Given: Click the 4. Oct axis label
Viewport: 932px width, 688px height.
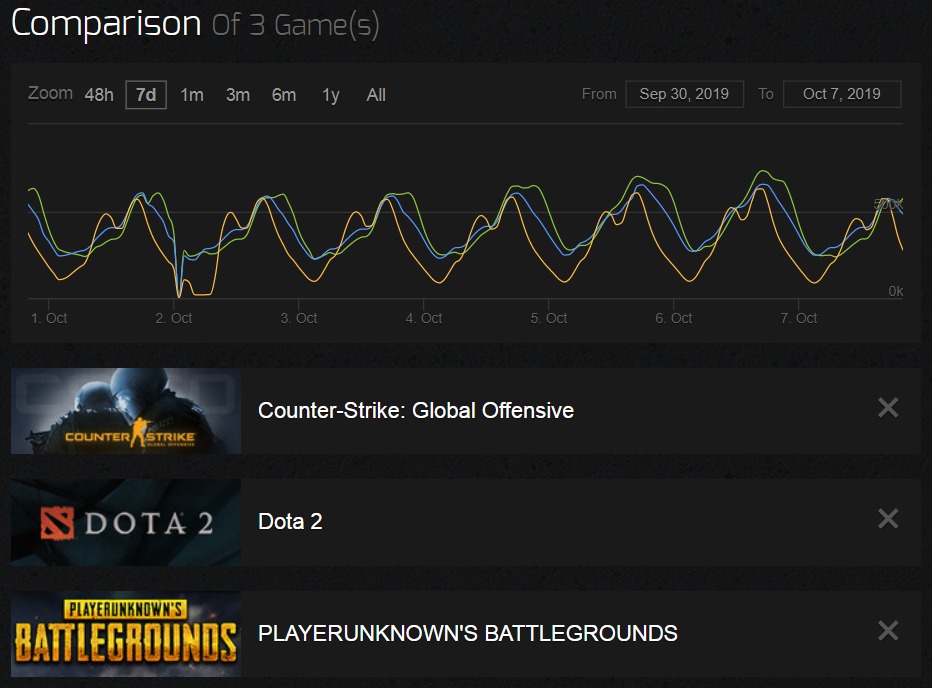Looking at the screenshot, I should [422, 317].
